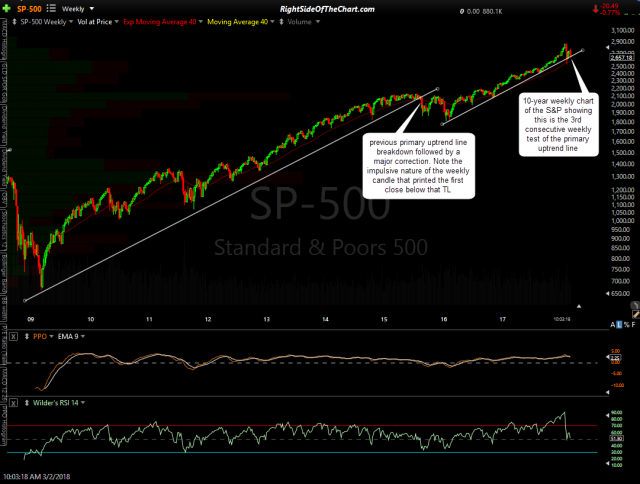Click the RightSideOfTheChart.com title
The image size is (640, 484).
(x=327, y=9)
